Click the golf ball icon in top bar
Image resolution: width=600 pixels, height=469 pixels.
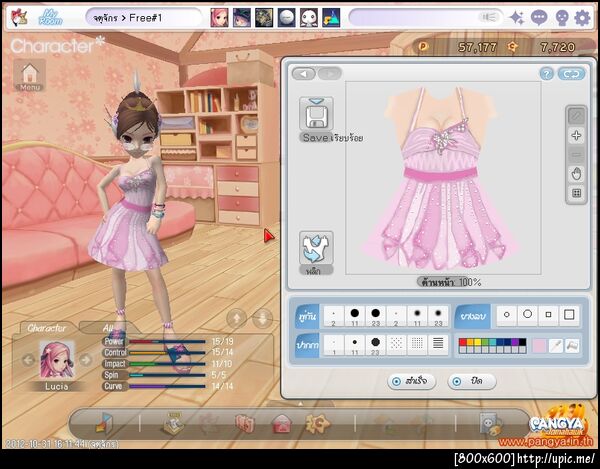287,18
